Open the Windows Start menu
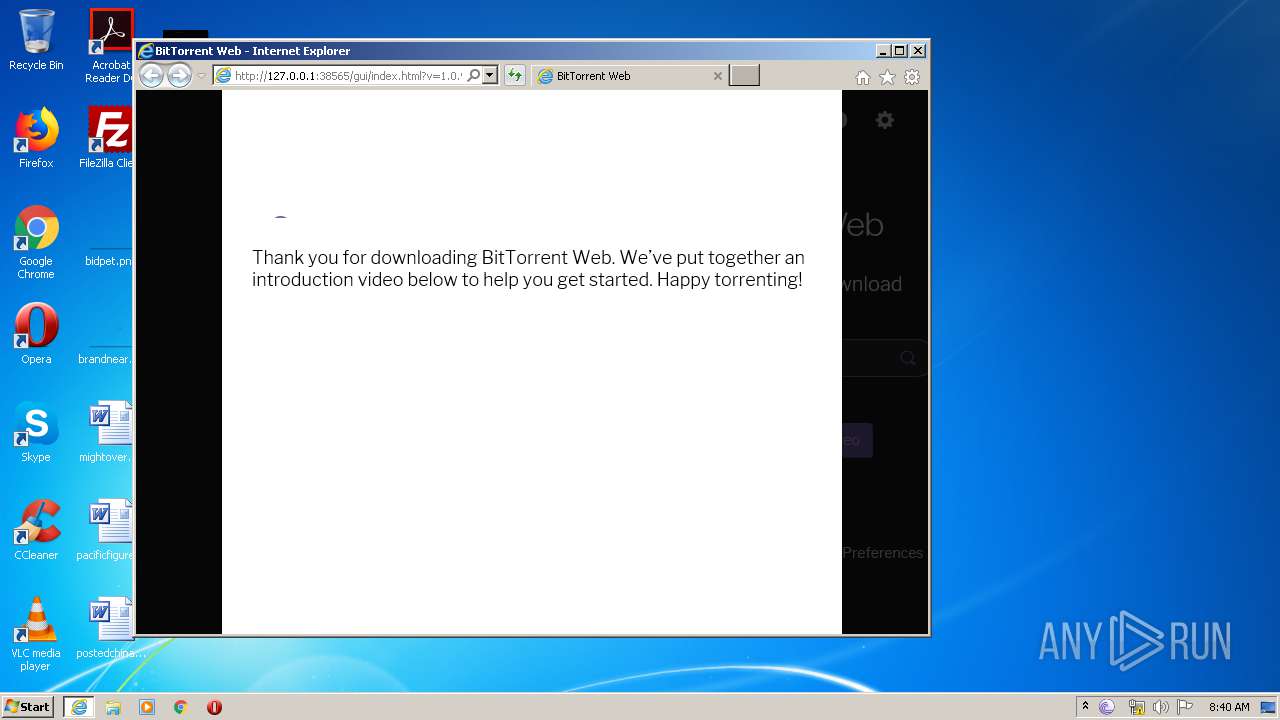The height and width of the screenshot is (720, 1280). pos(28,707)
